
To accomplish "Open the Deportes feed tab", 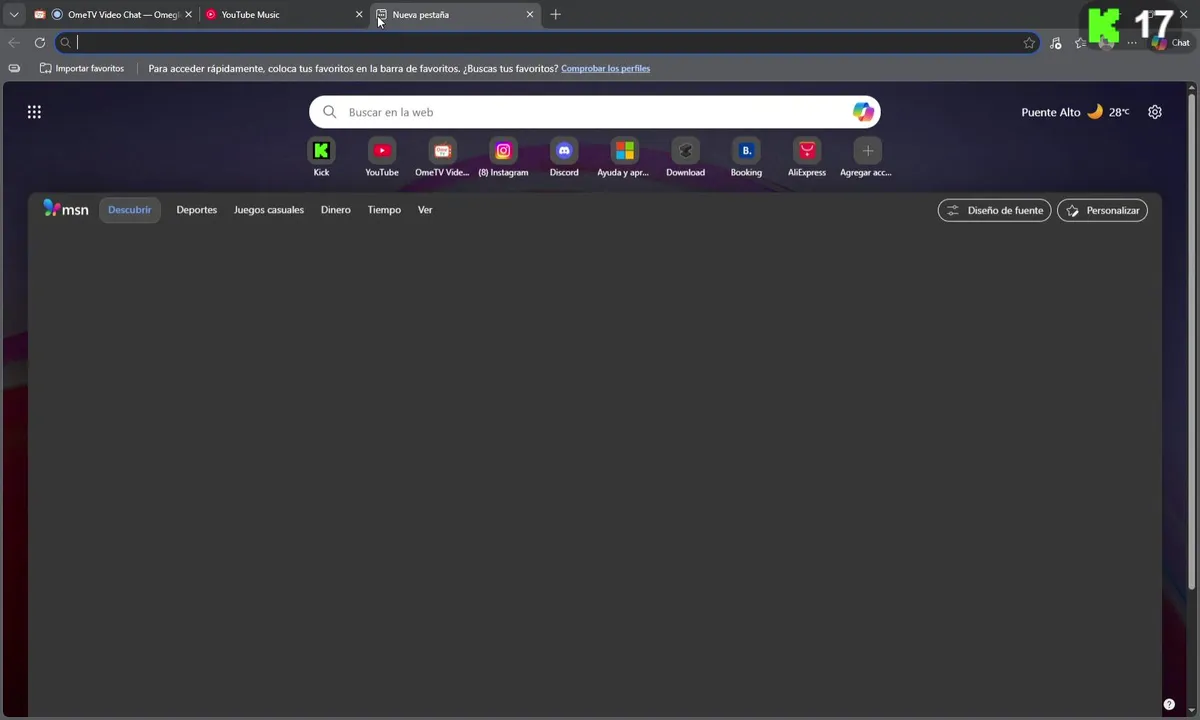I will (x=197, y=210).
